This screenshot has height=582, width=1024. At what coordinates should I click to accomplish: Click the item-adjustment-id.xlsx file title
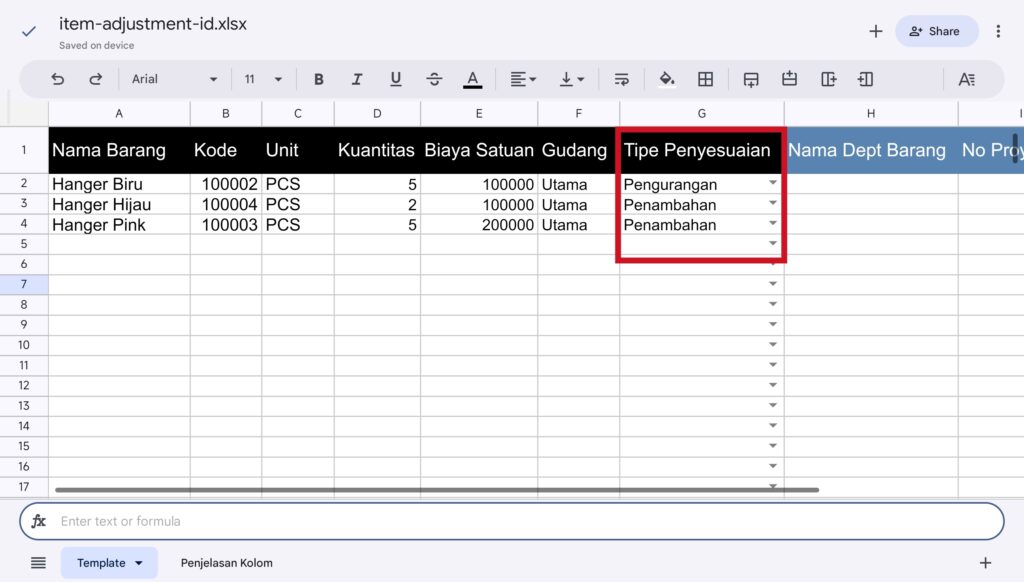153,24
